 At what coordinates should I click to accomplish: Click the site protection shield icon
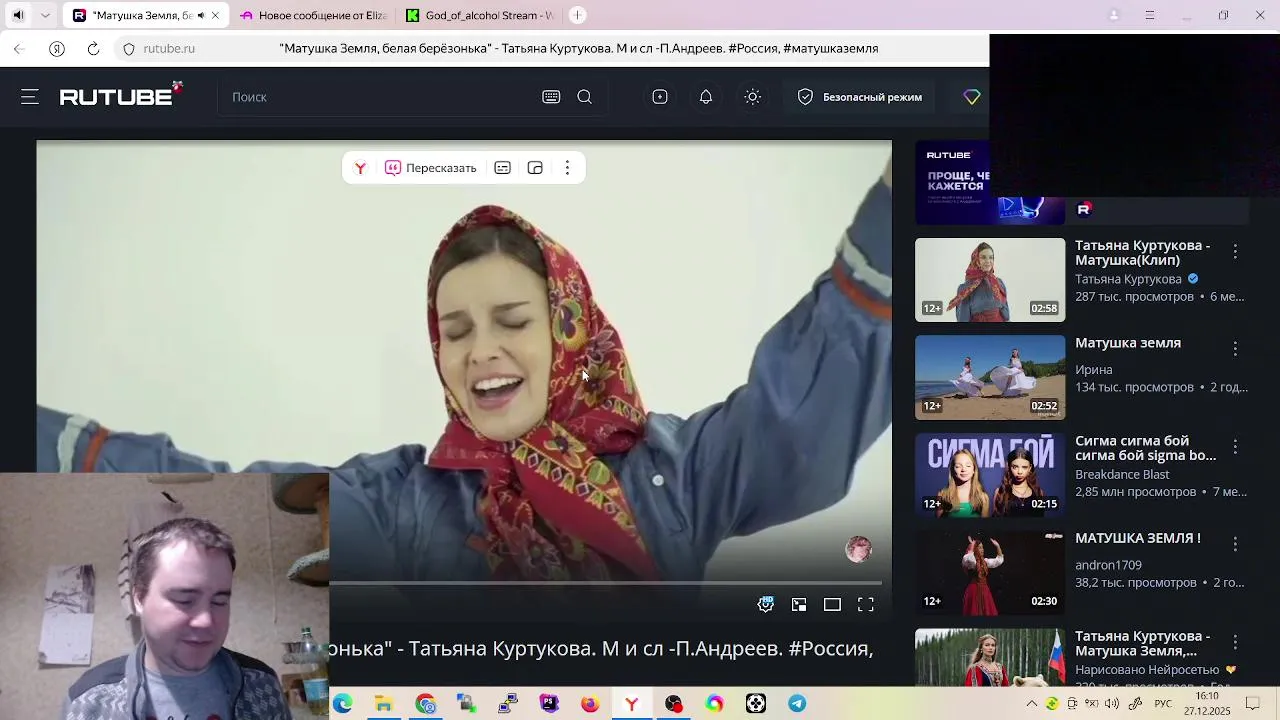pos(129,48)
